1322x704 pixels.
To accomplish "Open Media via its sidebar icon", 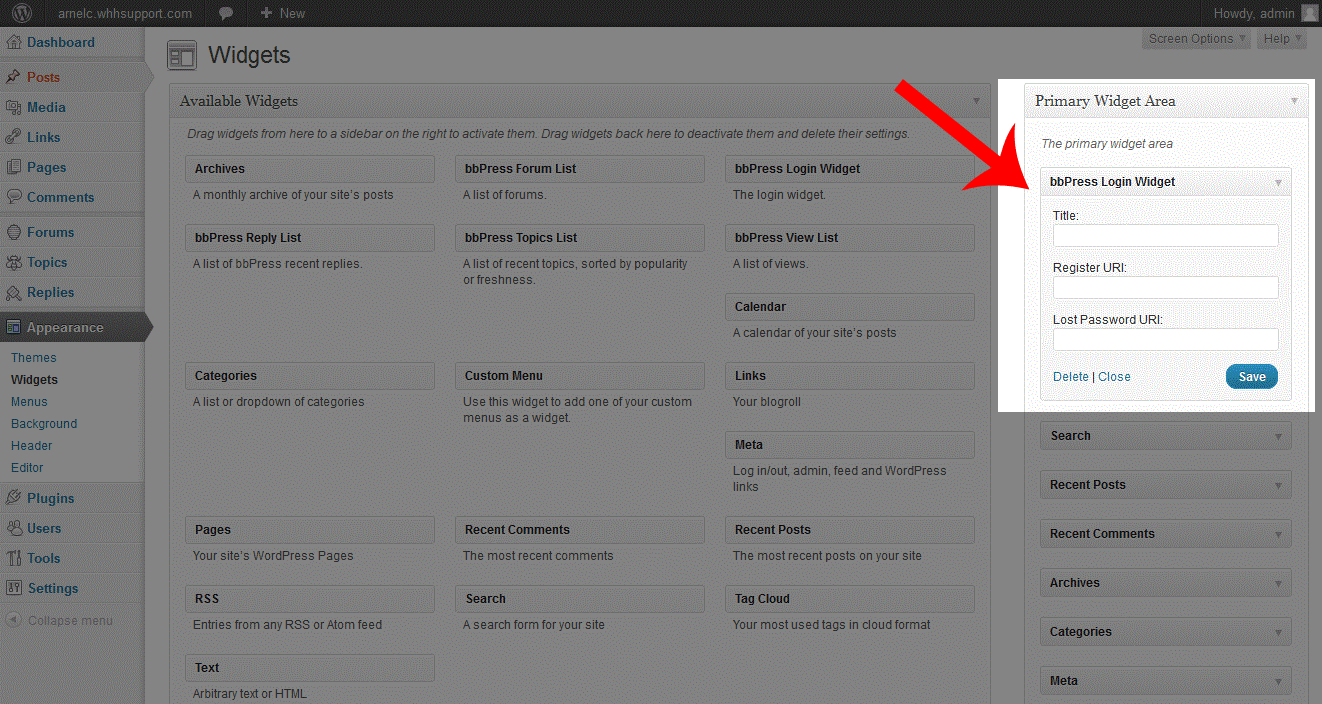I will [x=14, y=107].
